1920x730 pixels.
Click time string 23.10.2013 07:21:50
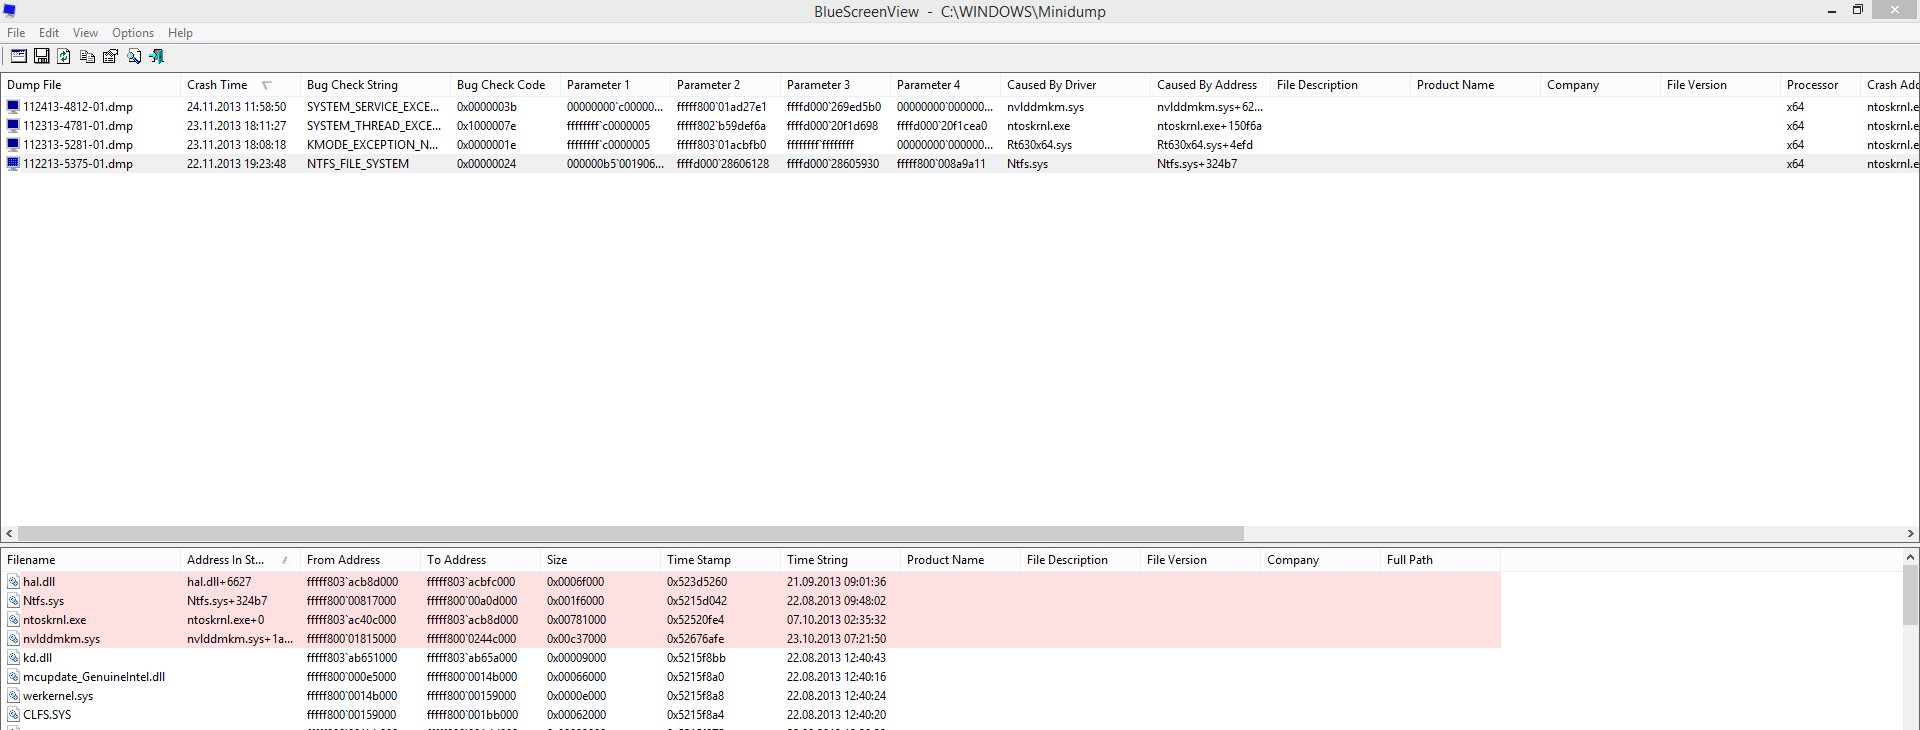coord(836,638)
